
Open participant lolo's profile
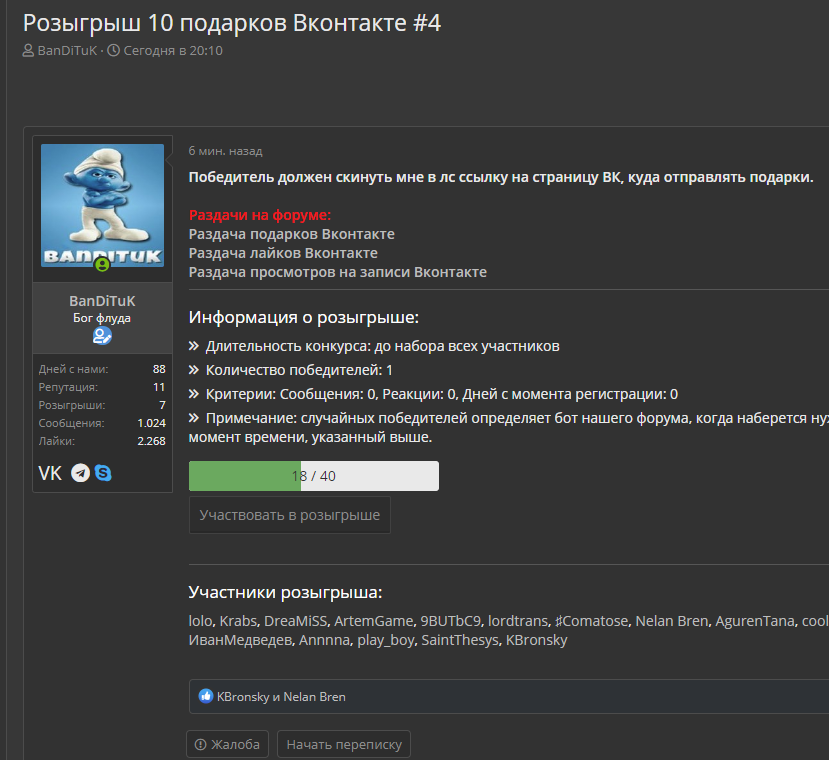(x=200, y=621)
